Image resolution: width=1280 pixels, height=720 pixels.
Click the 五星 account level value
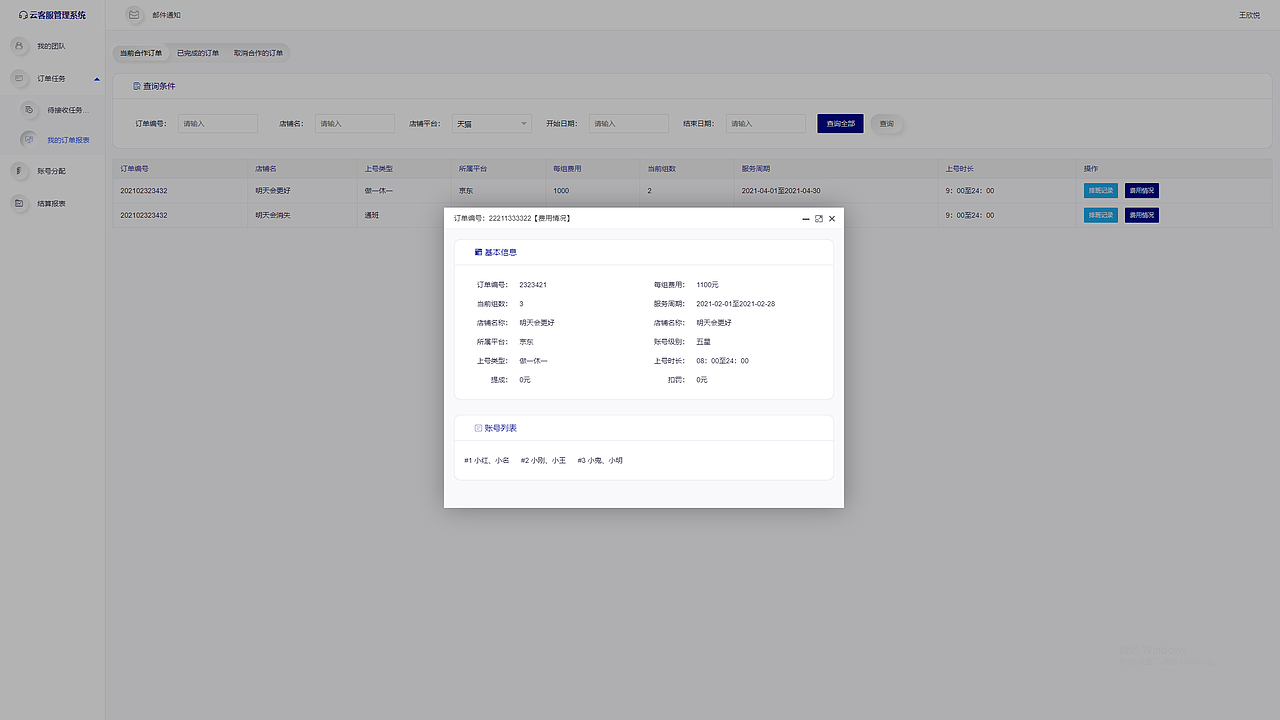click(704, 342)
